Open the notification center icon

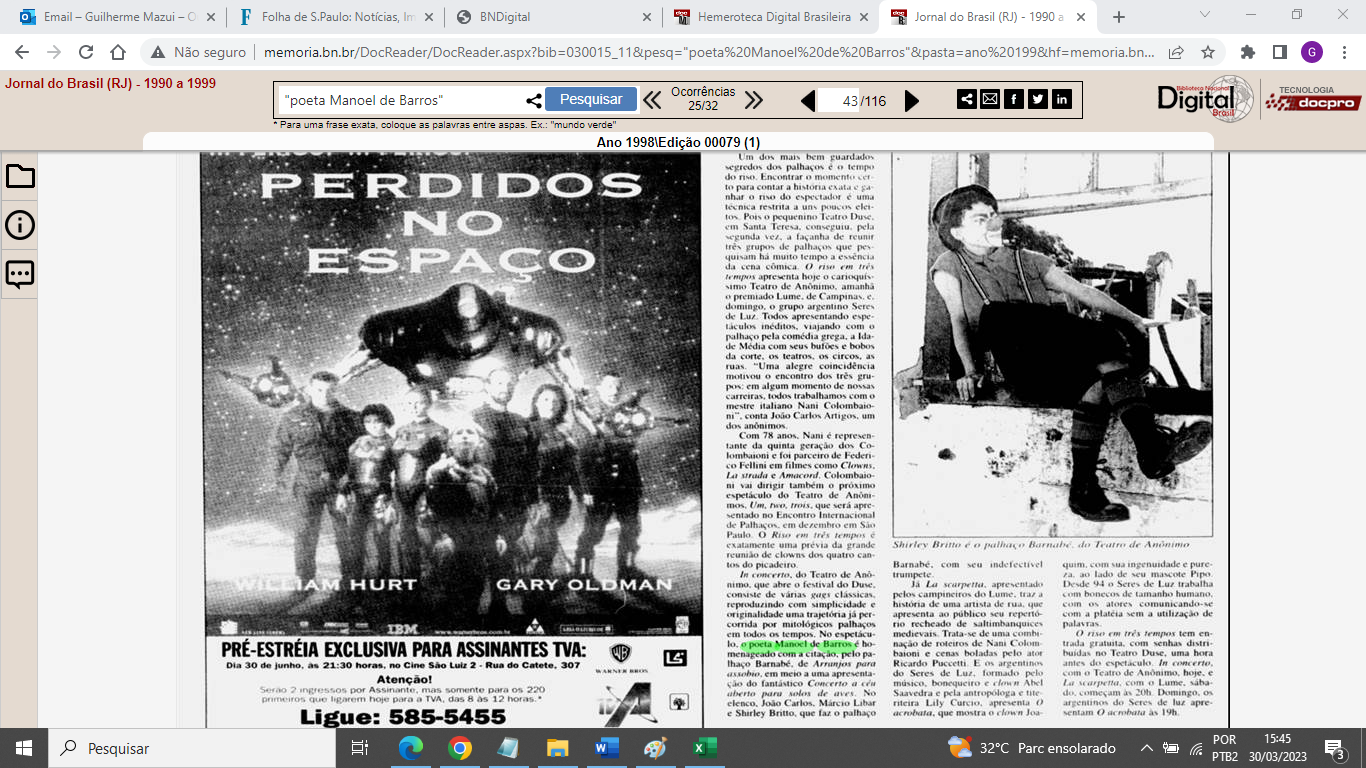(1335, 748)
